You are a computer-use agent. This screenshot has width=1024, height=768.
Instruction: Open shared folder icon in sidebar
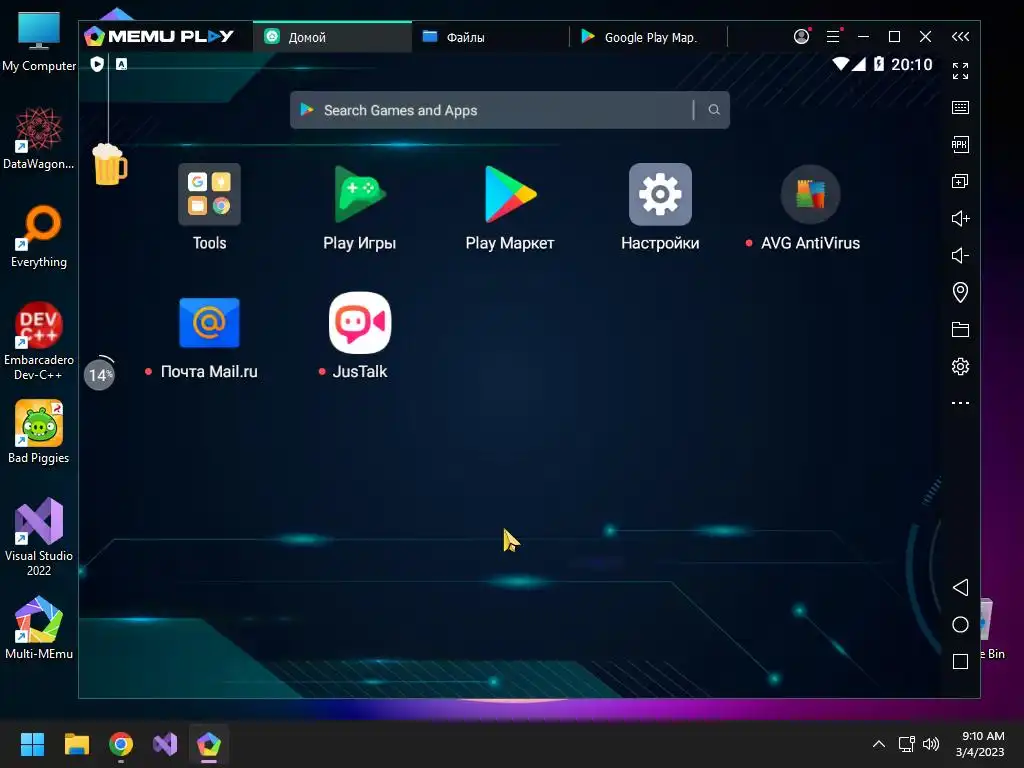click(960, 329)
